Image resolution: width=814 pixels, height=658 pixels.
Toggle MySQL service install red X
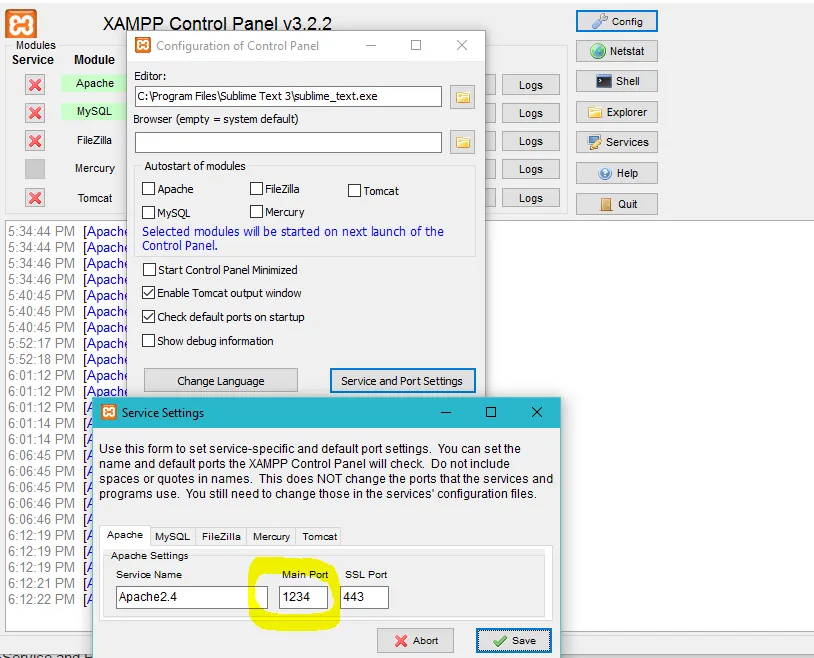pos(35,113)
